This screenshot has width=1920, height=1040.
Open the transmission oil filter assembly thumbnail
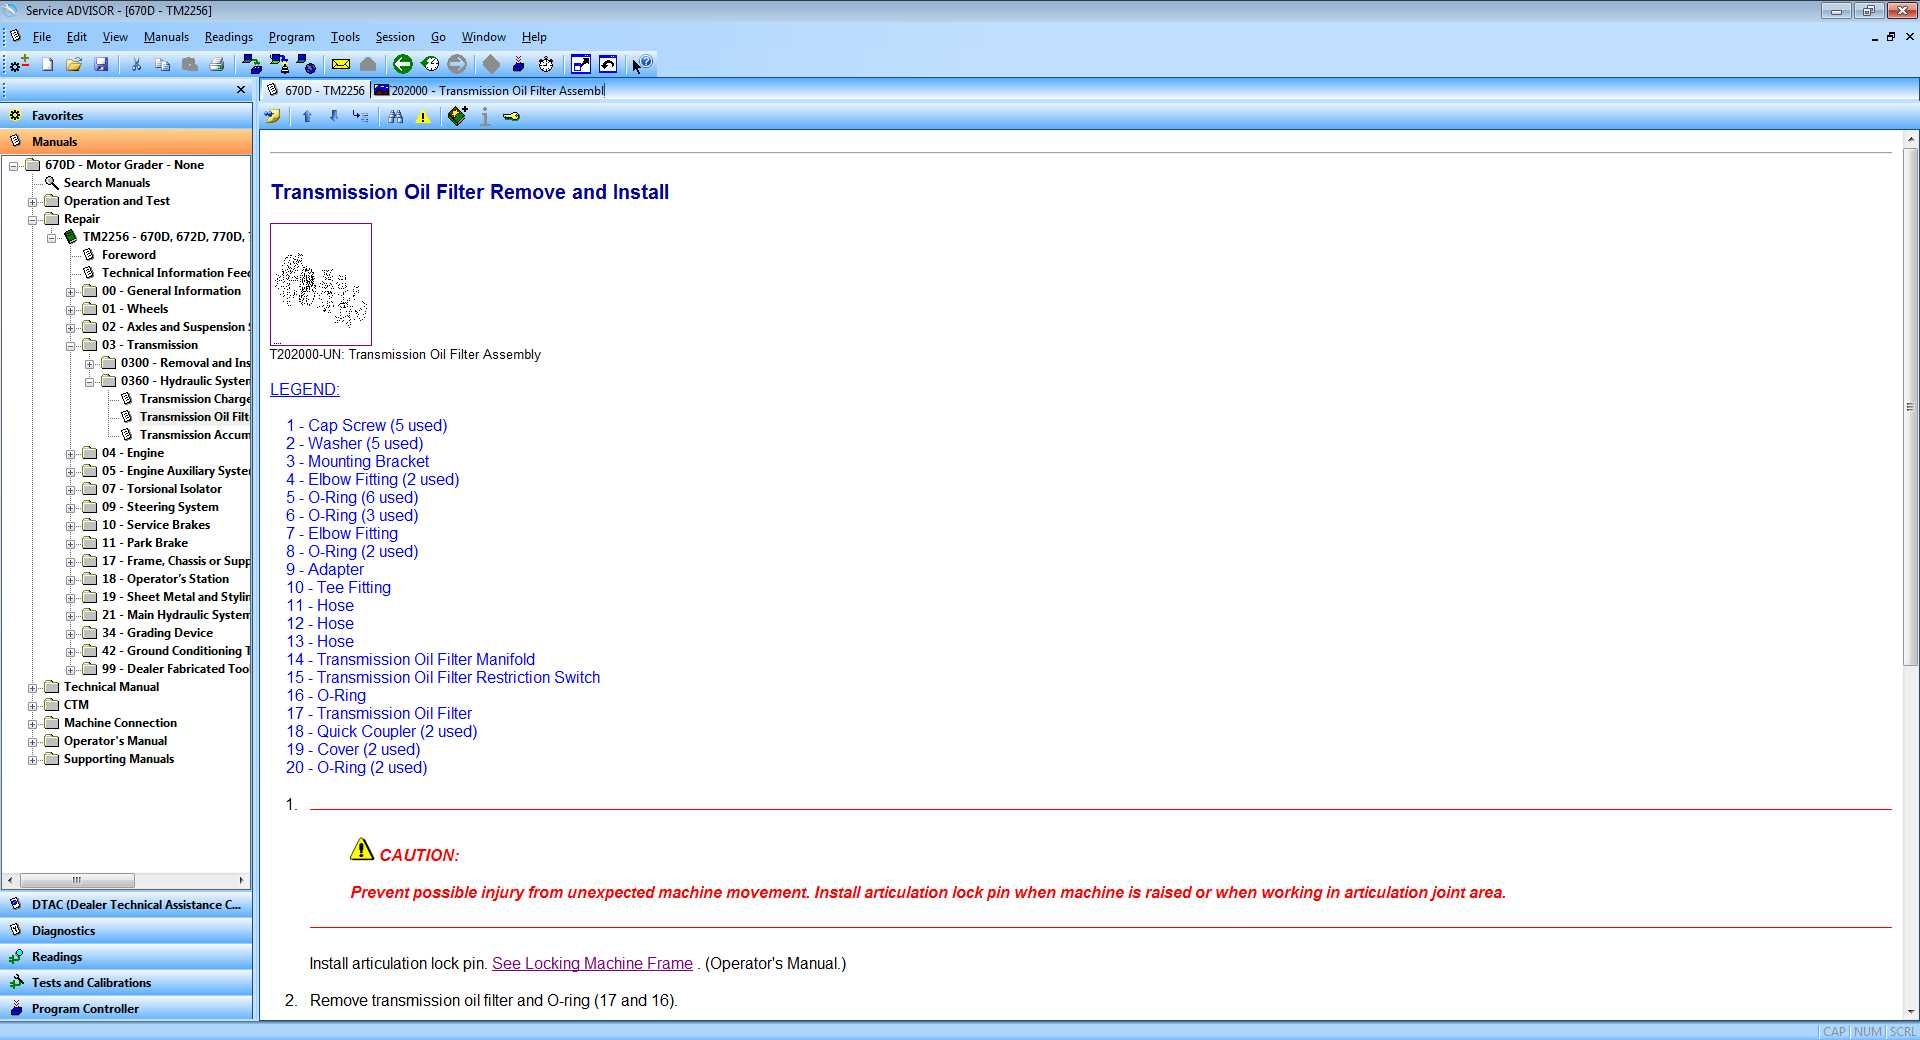pyautogui.click(x=321, y=284)
